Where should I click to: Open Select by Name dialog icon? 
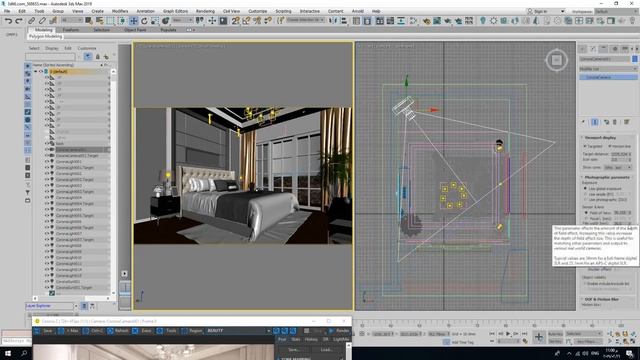point(99,20)
